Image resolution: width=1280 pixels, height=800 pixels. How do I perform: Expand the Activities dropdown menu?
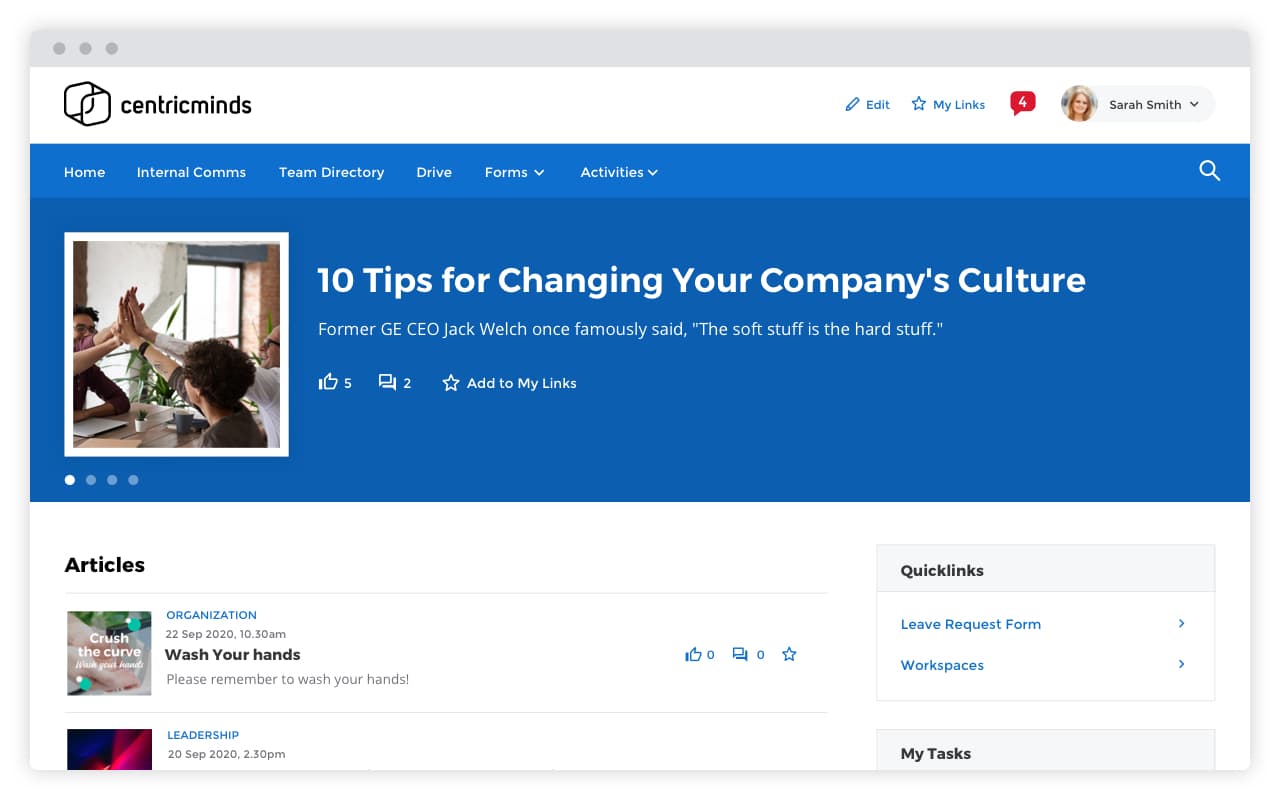[618, 172]
